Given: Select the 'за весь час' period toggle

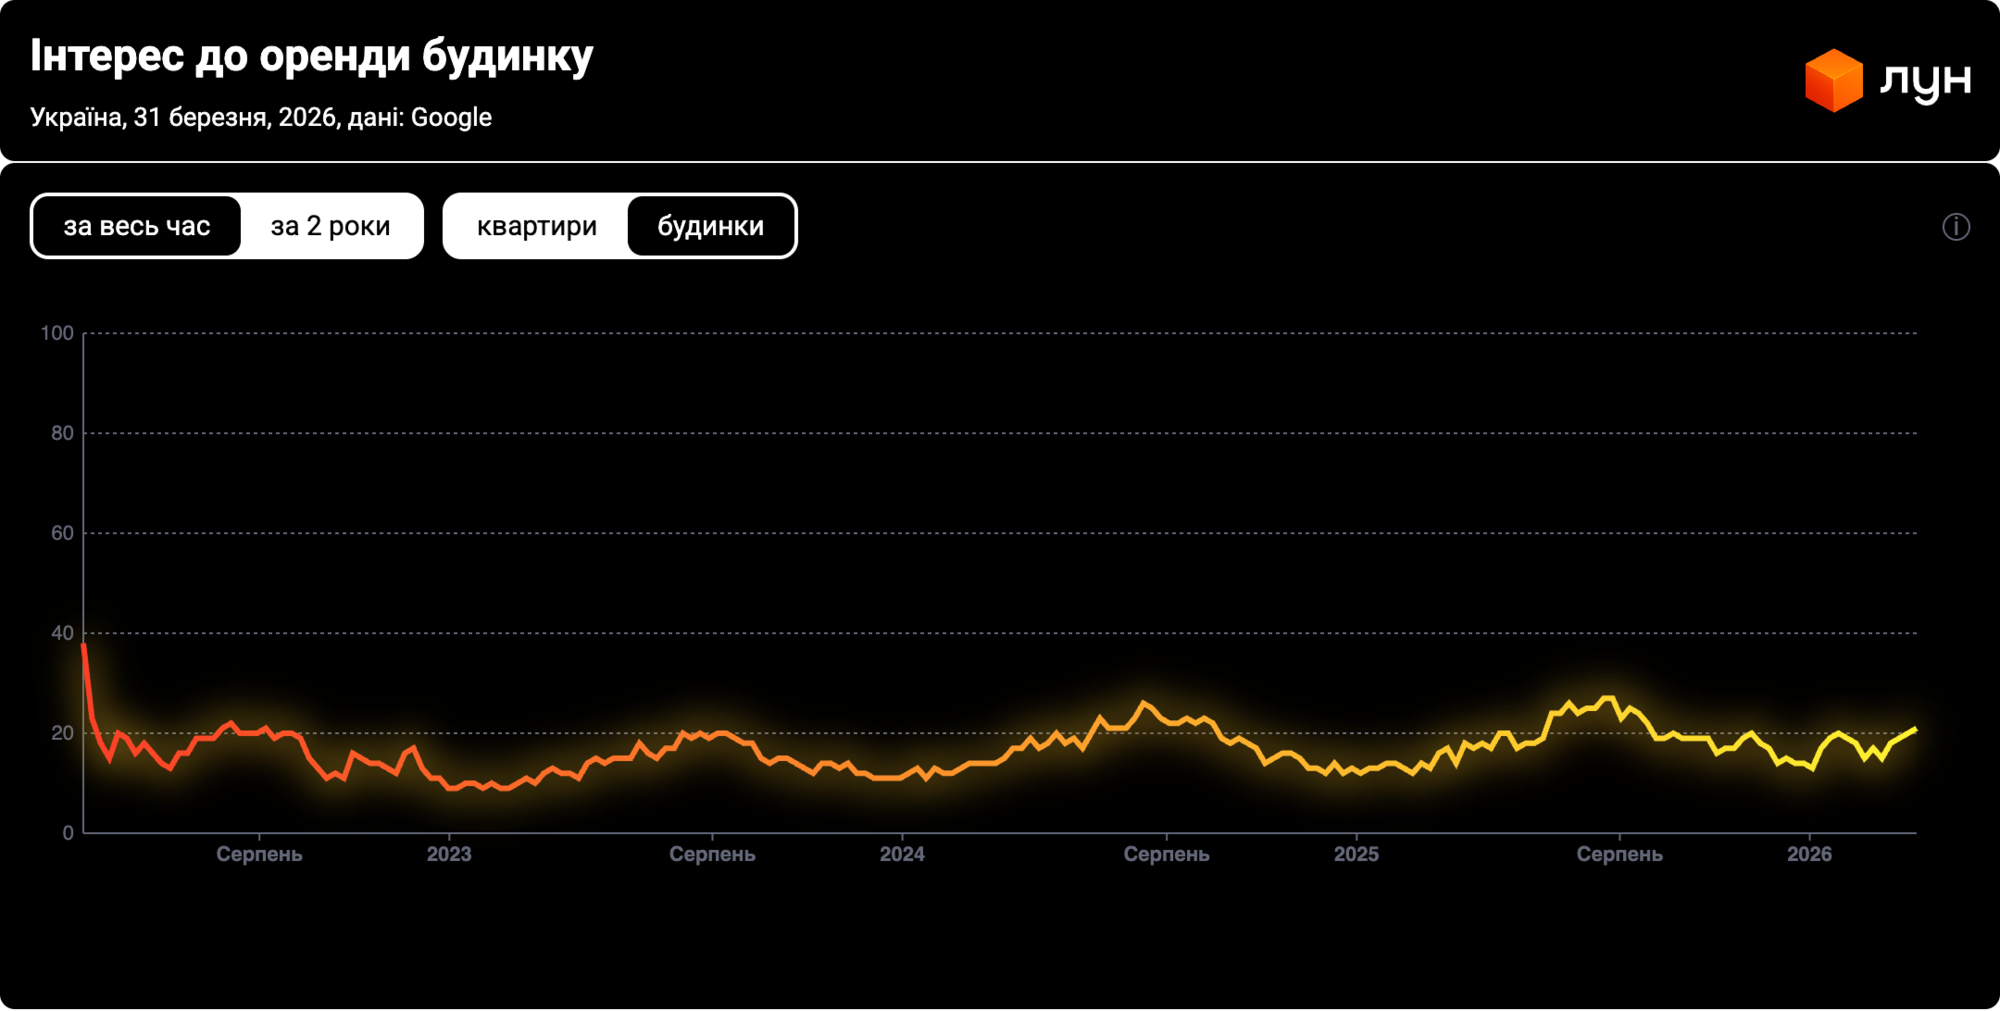Looking at the screenshot, I should pos(137,226).
